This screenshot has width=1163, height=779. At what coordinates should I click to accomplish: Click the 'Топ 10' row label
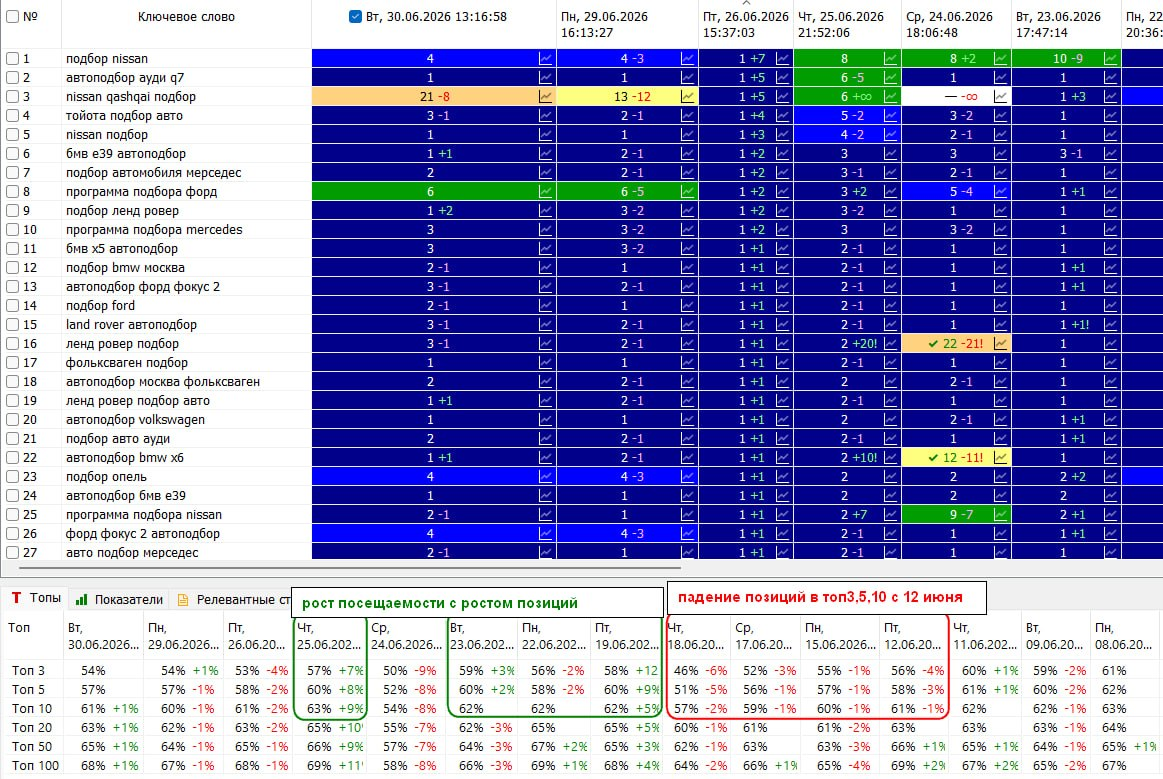(32, 709)
